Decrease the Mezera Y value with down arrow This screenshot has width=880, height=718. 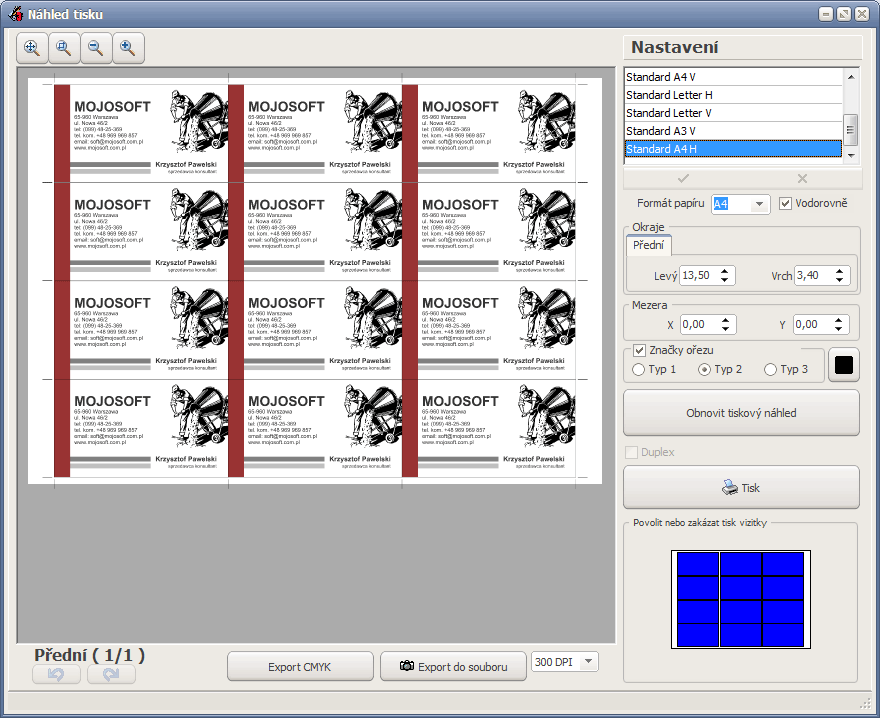tap(838, 328)
